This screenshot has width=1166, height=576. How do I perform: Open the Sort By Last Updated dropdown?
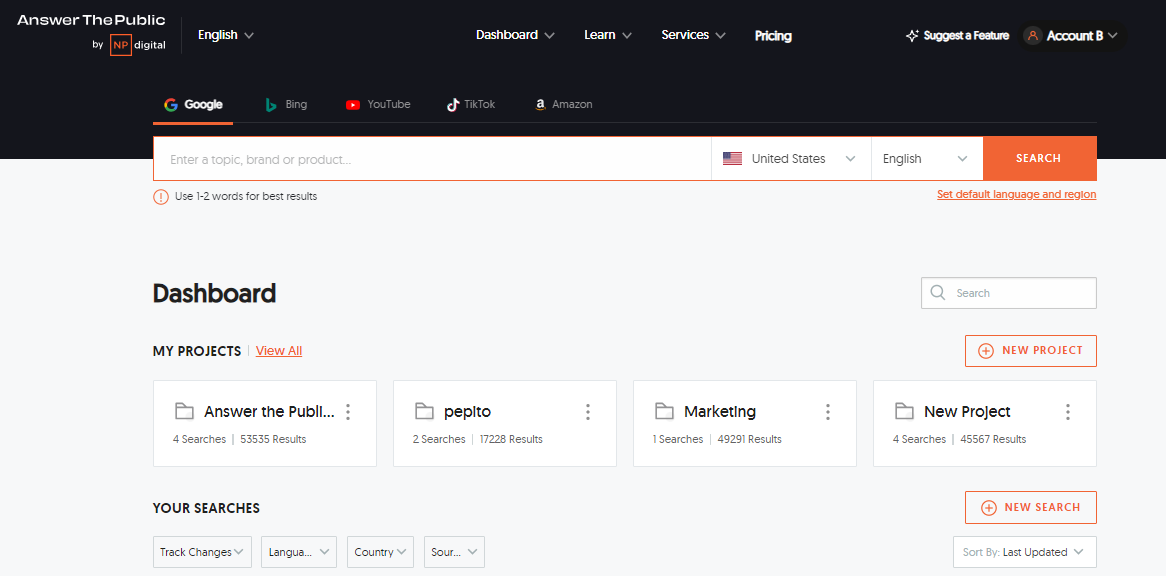(1025, 552)
